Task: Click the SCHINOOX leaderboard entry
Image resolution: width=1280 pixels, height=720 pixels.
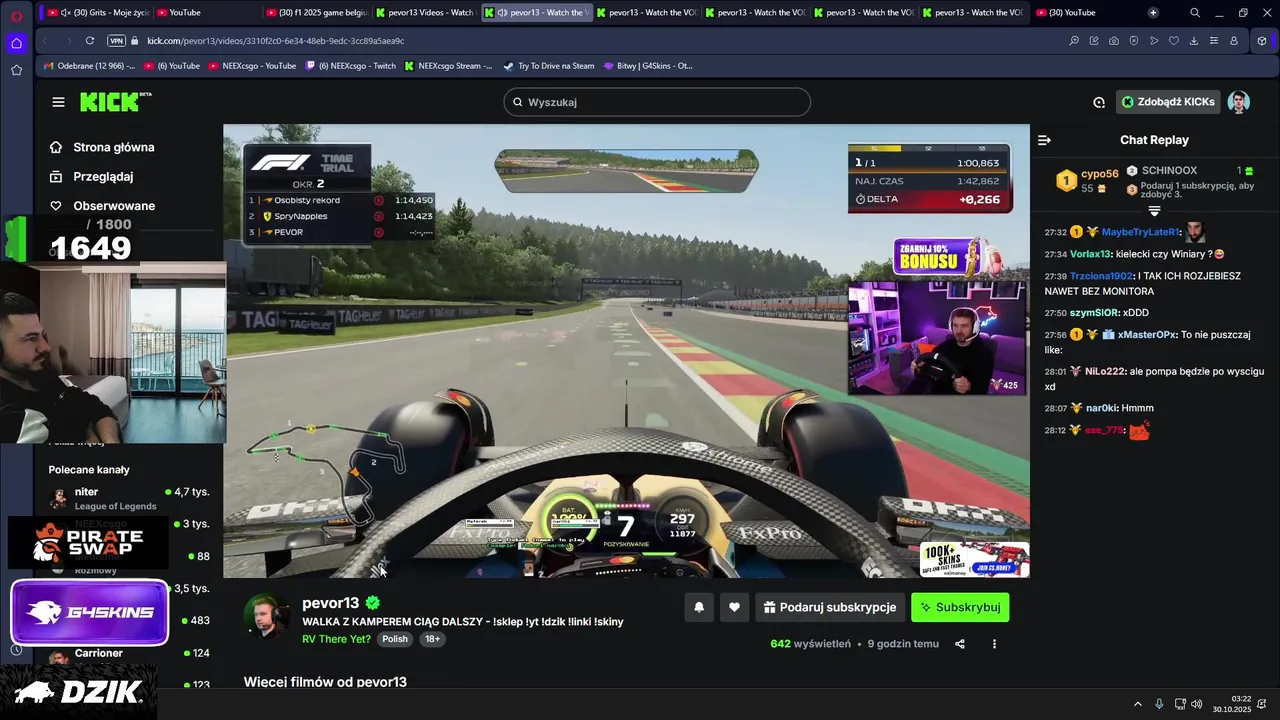Action: (x=1169, y=171)
